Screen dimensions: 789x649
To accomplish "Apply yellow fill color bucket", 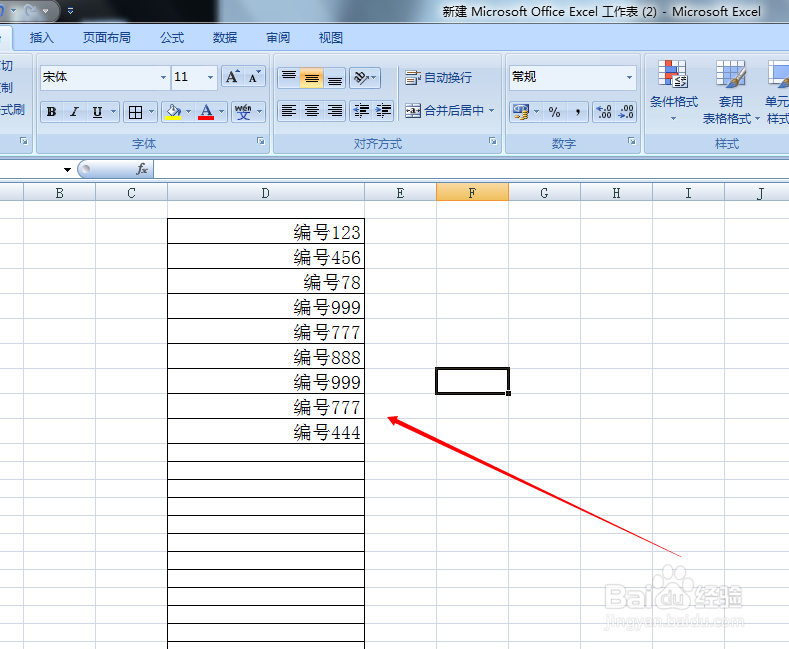I will (174, 112).
